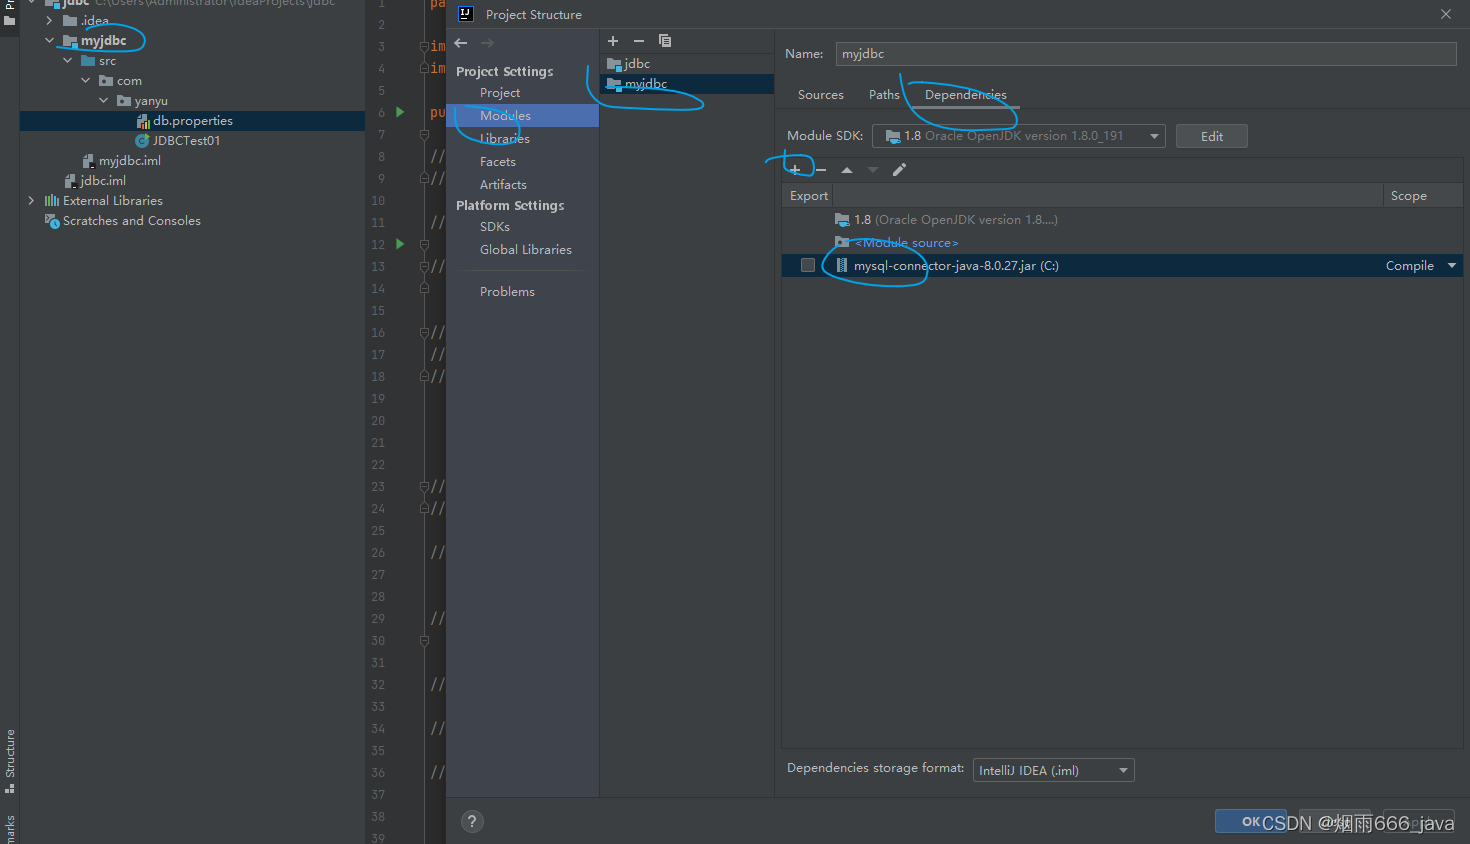Toggle code fold marker on line 3
The height and width of the screenshot is (844, 1470).
point(424,47)
